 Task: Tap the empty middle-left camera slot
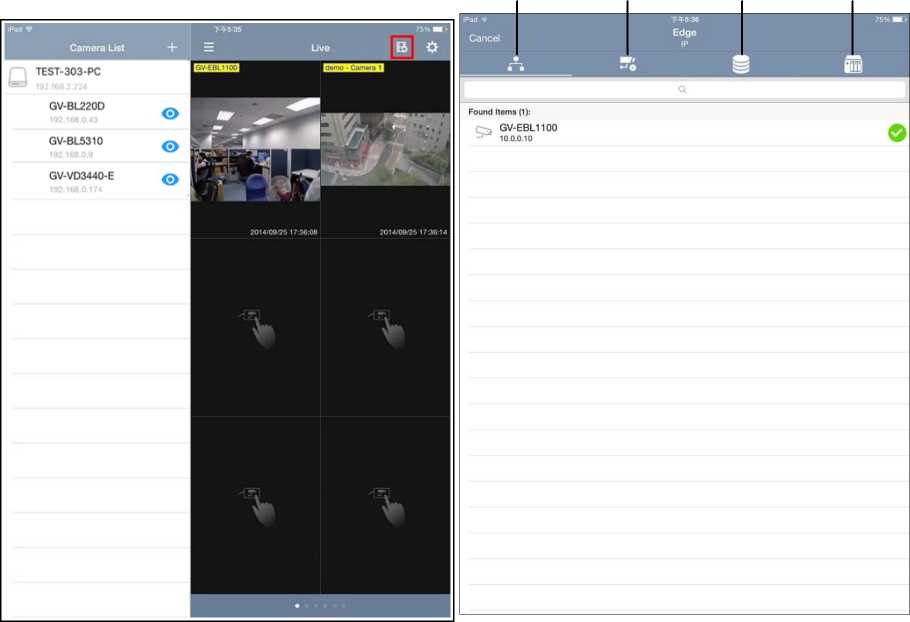(x=255, y=327)
